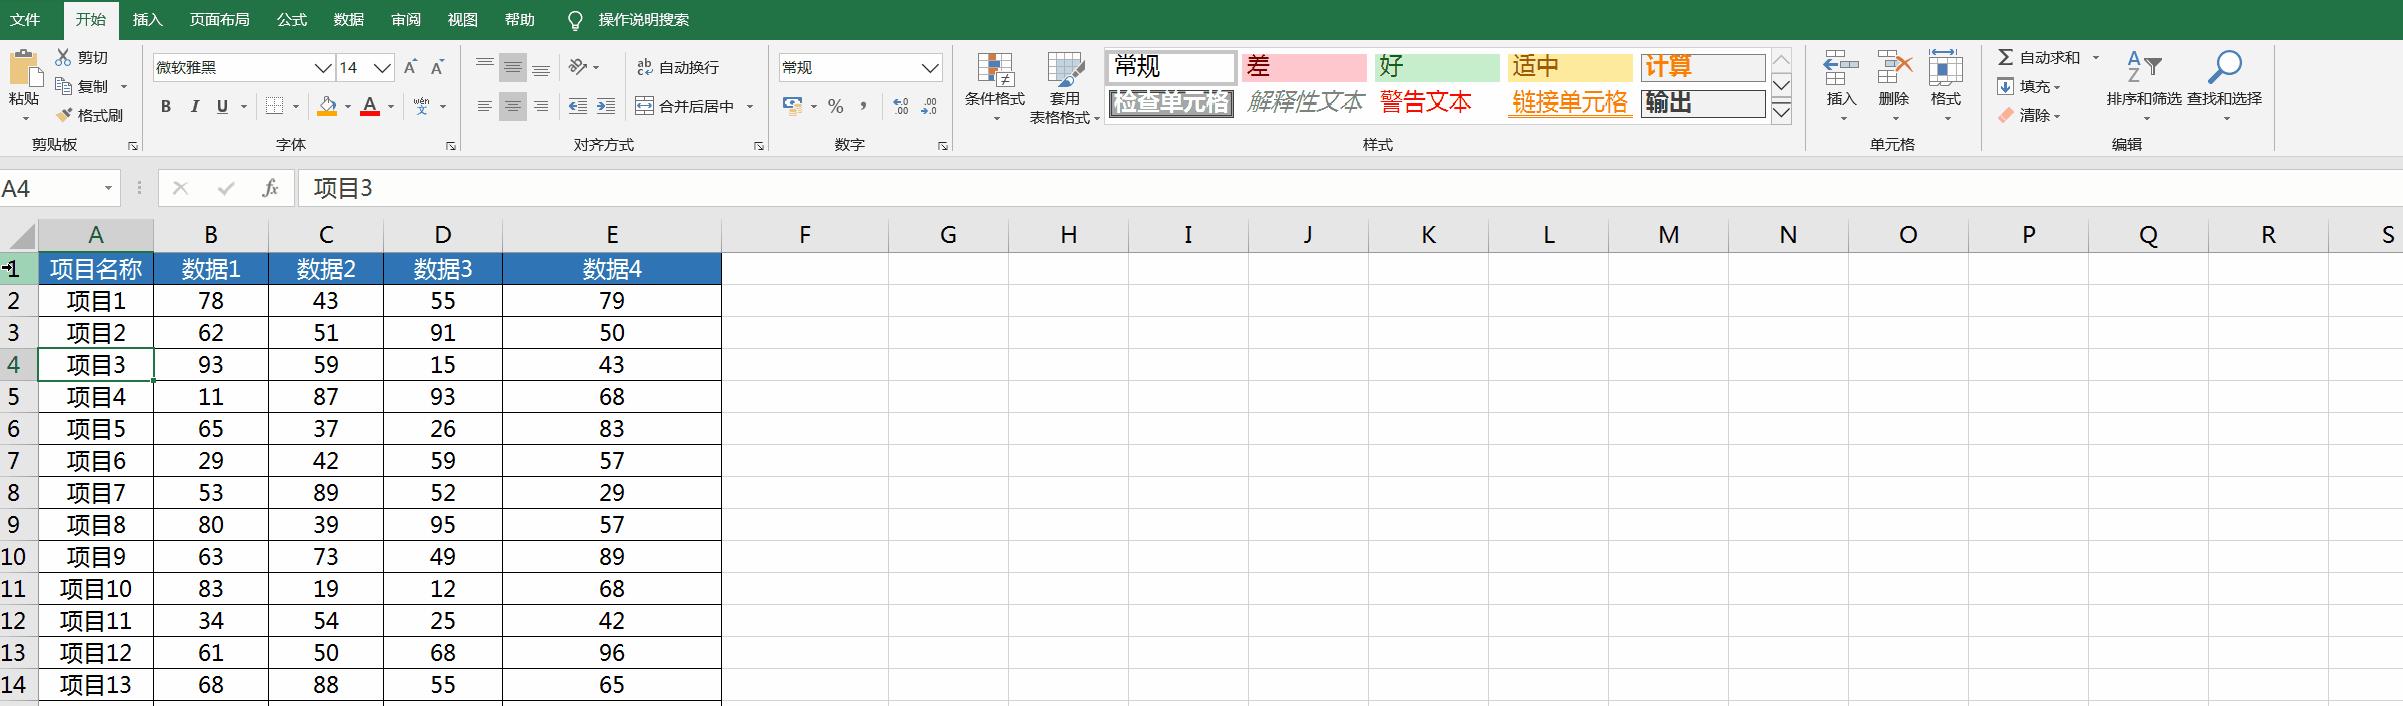Select the cell containing 项目10
Image resolution: width=2403 pixels, height=706 pixels.
96,588
